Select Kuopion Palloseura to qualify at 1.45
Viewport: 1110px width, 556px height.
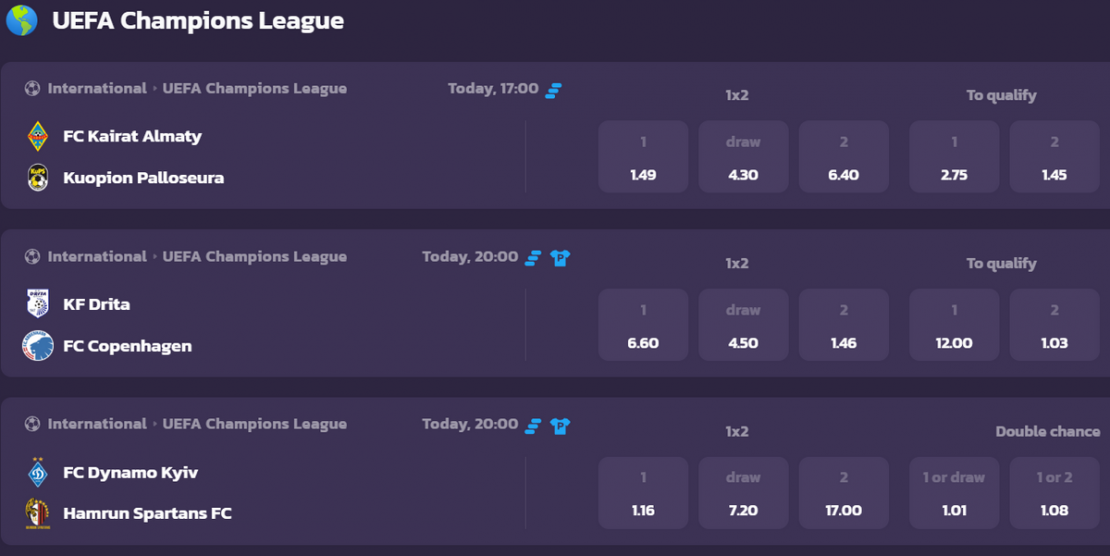pyautogui.click(x=1054, y=157)
